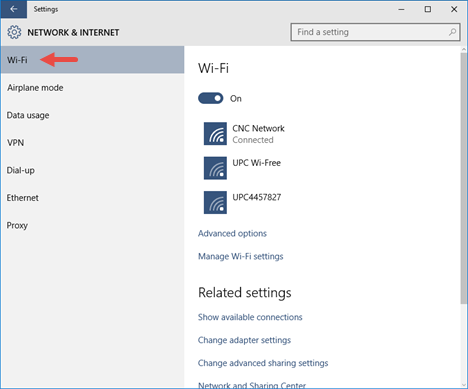Screen dimensions: 468x389
Task: Select the CNC Network Wi-Fi icon
Action: pos(215,134)
